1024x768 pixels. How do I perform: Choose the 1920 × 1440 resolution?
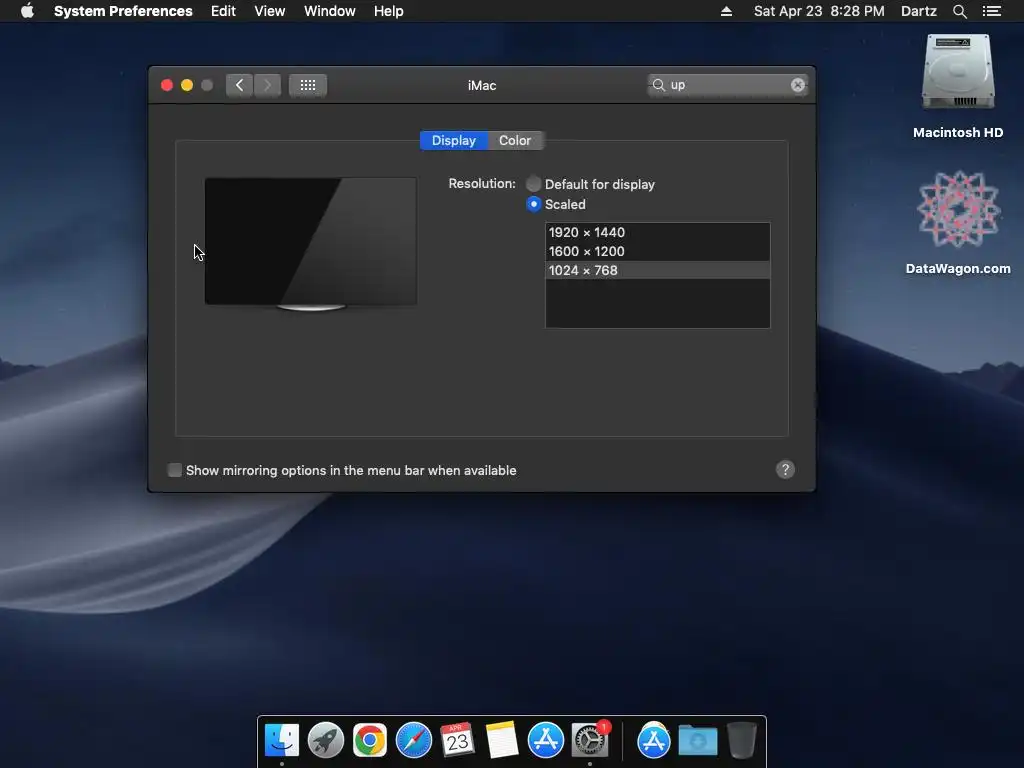(x=658, y=232)
